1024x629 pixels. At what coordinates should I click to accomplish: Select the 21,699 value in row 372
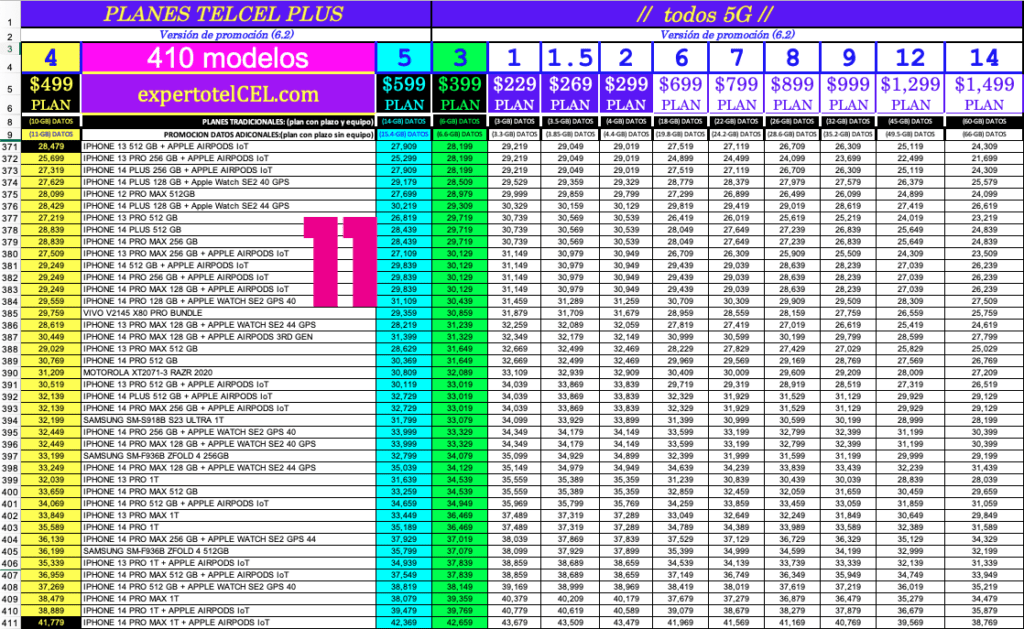[x=984, y=158]
